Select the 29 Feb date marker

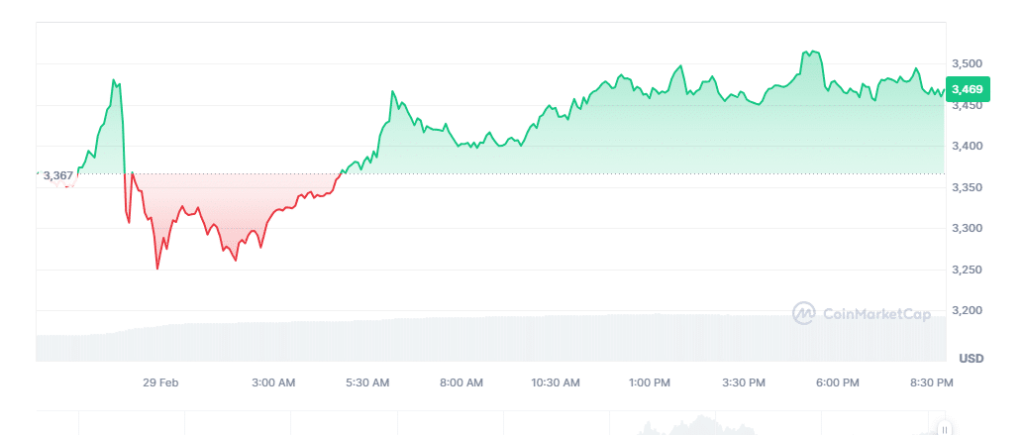click(161, 382)
